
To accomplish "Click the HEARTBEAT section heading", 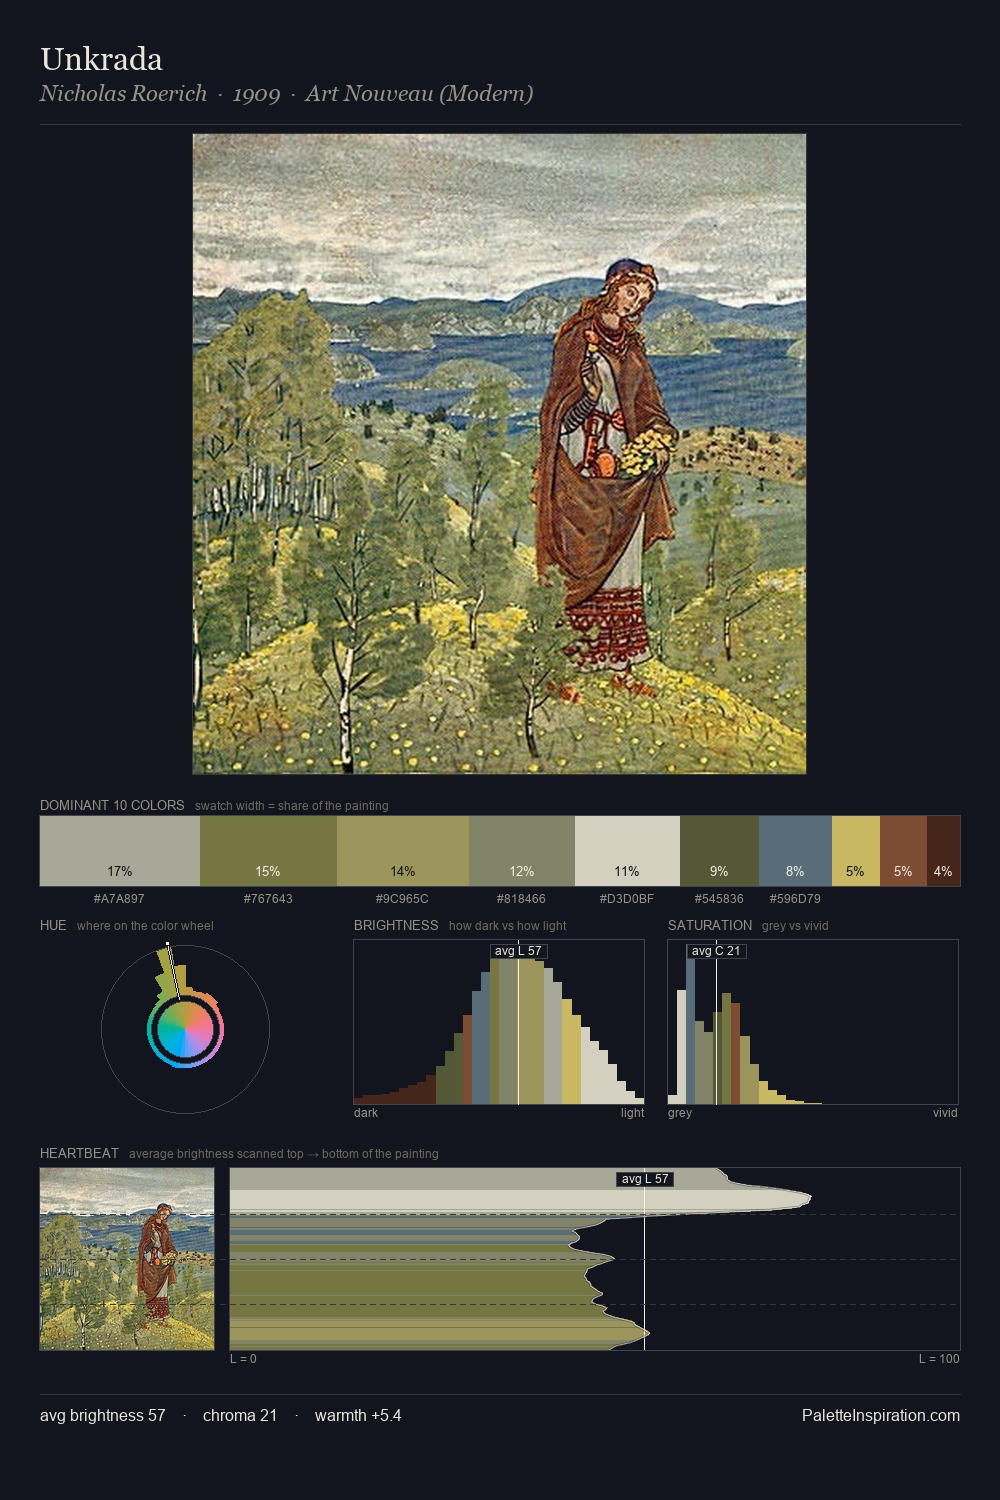I will point(79,1153).
